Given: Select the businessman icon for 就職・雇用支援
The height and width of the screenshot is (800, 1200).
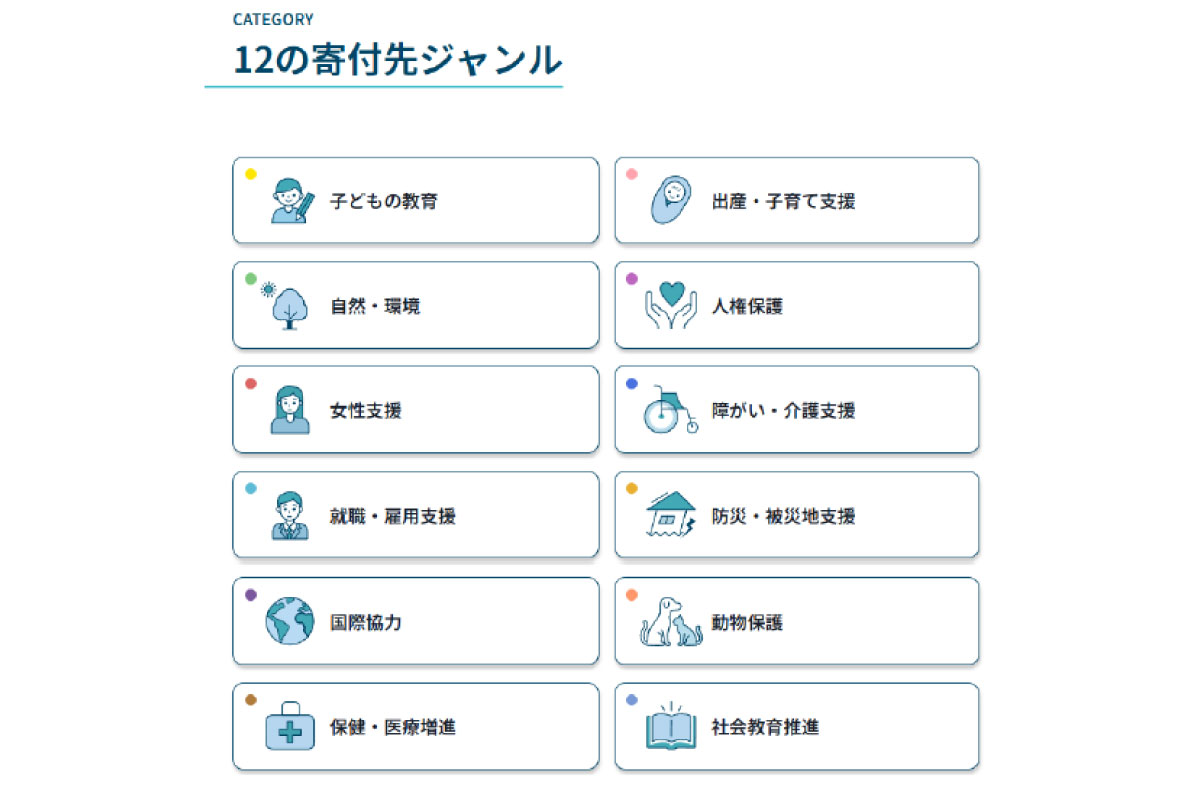Looking at the screenshot, I should point(289,516).
